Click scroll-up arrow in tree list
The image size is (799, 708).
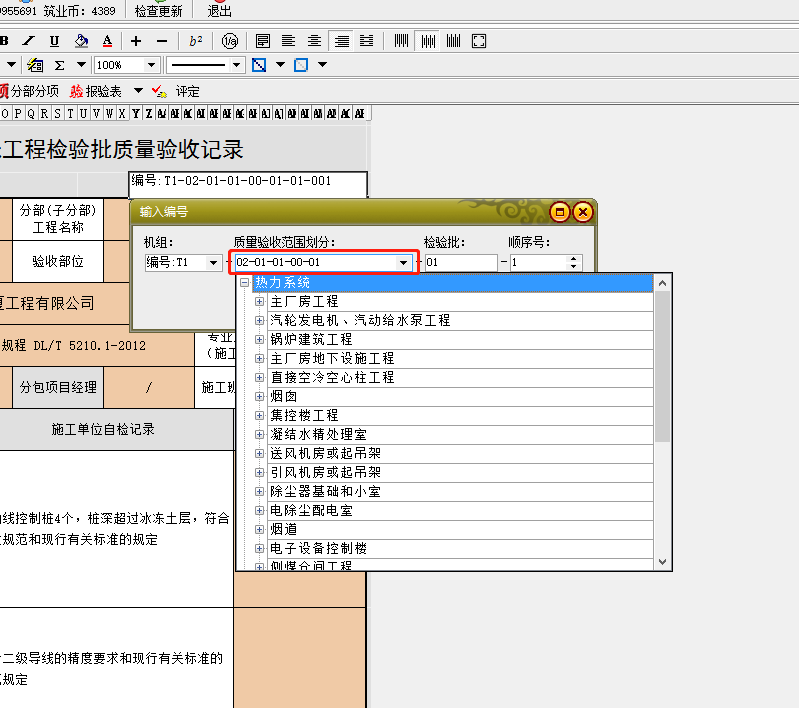pos(662,283)
